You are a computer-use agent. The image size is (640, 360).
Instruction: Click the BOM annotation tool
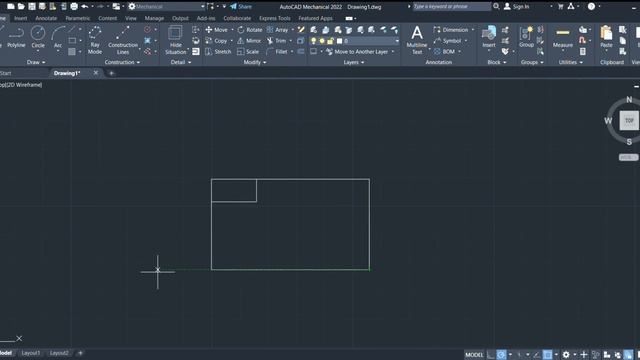pyautogui.click(x=444, y=52)
